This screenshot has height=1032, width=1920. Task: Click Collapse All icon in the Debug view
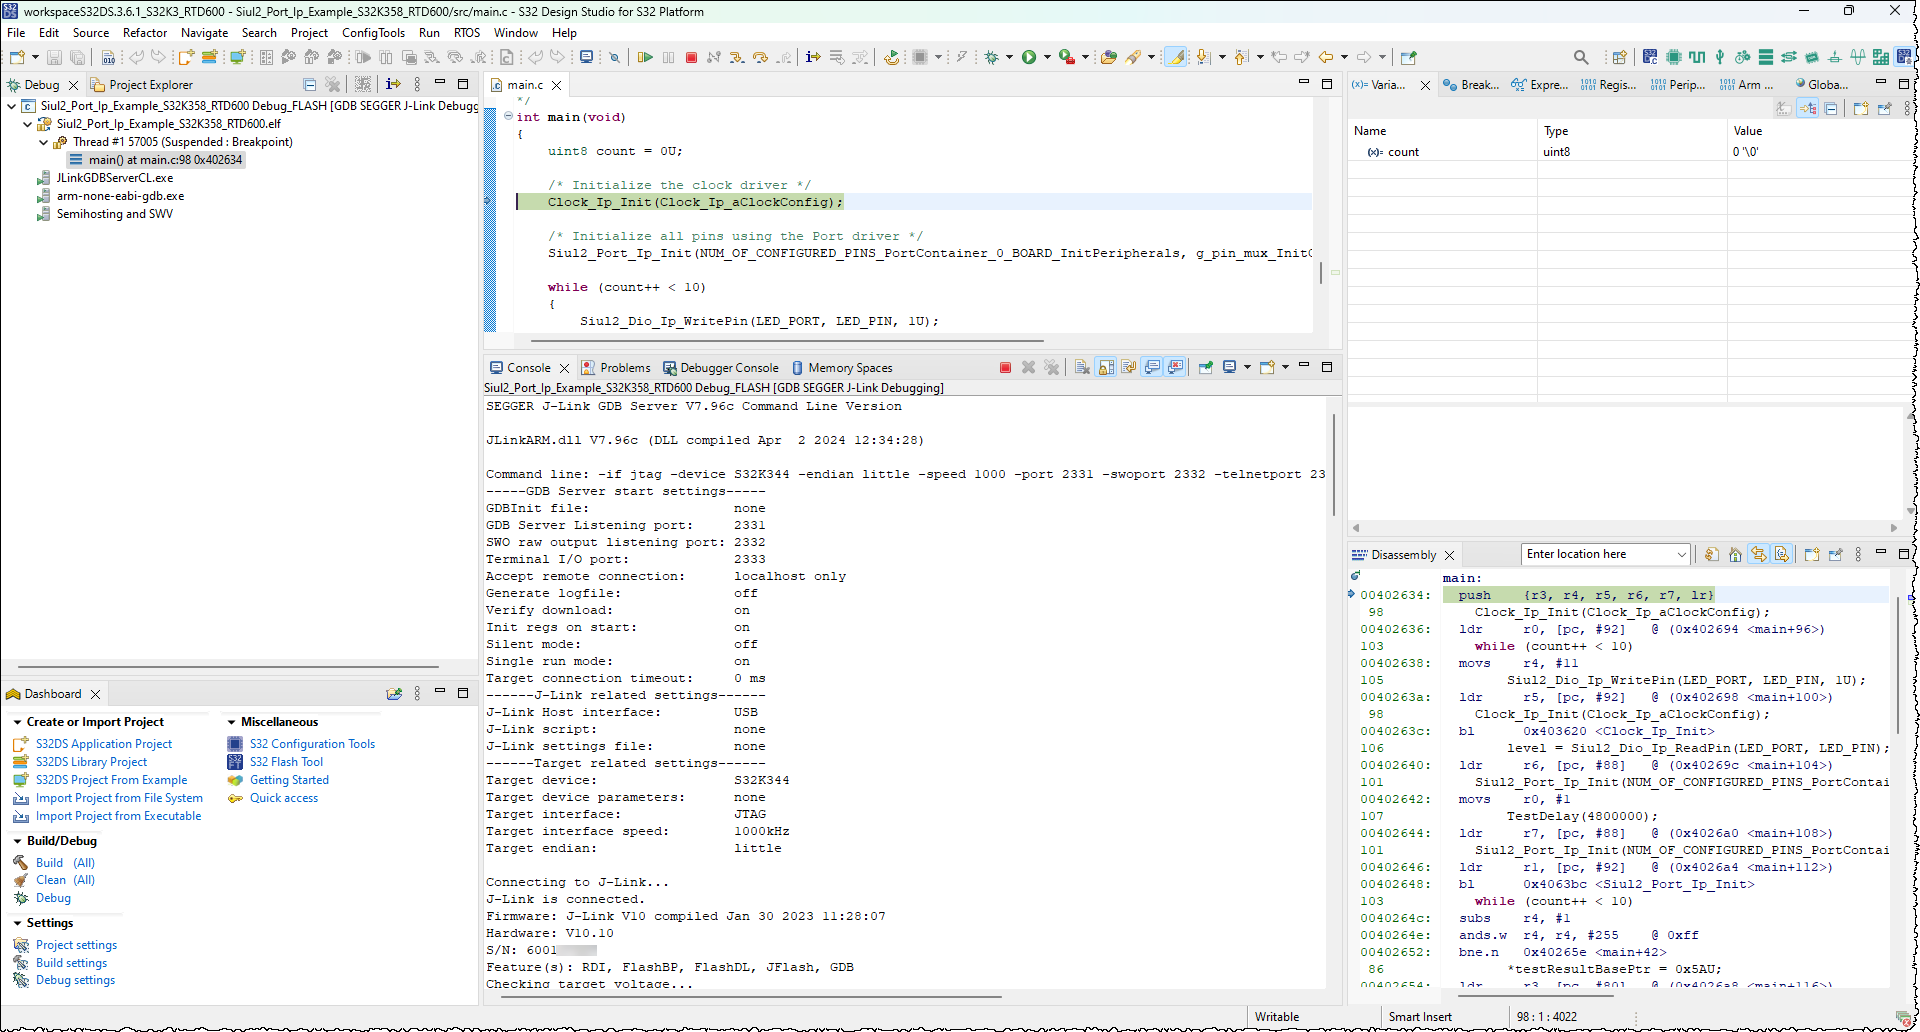[309, 85]
